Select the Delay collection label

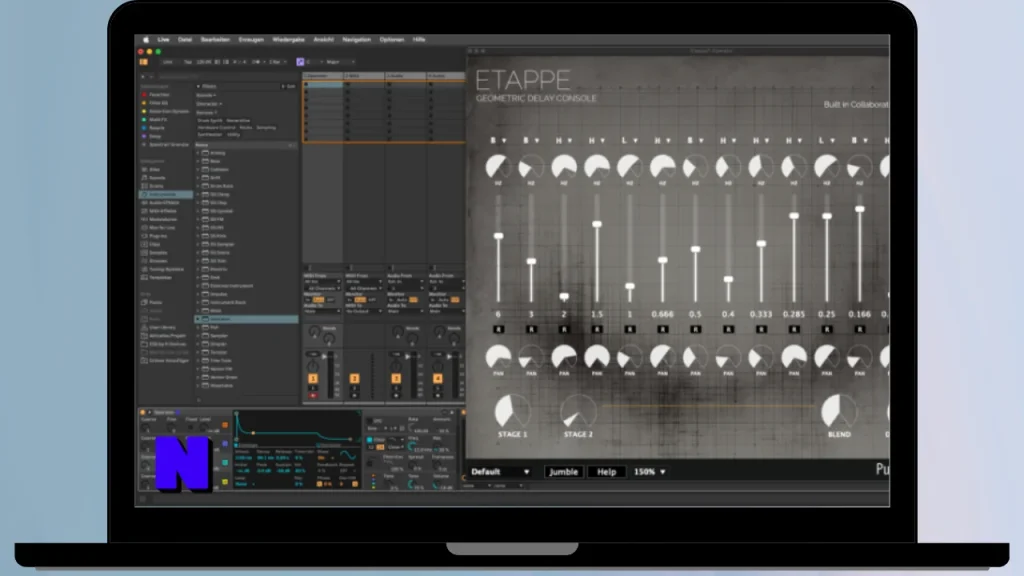tap(155, 136)
